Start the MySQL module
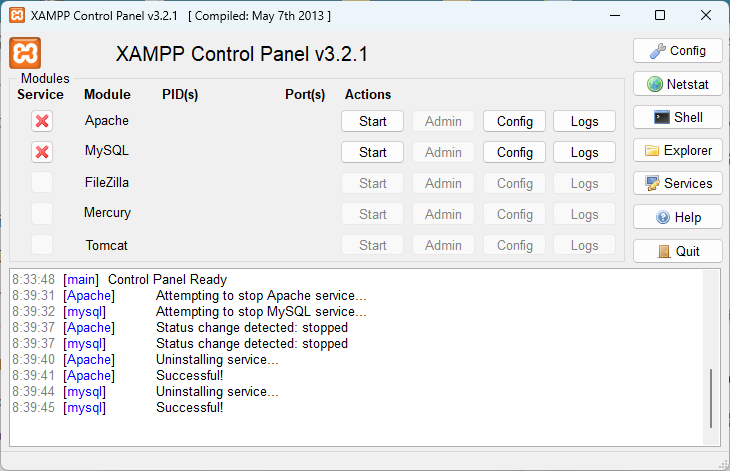 (x=372, y=152)
